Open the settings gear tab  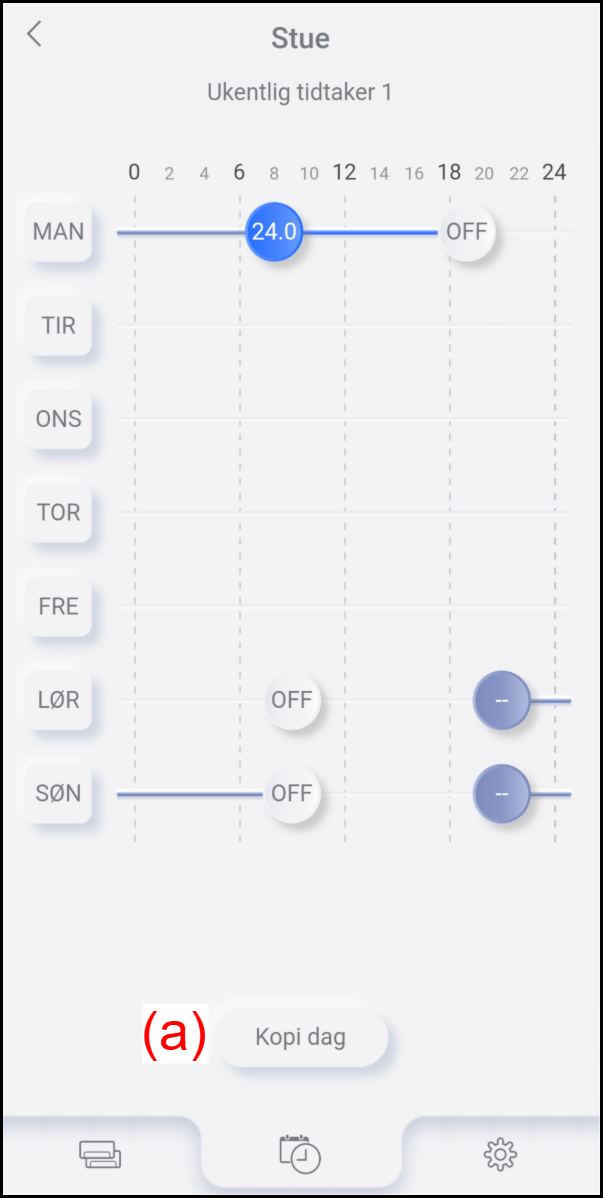tap(500, 1156)
